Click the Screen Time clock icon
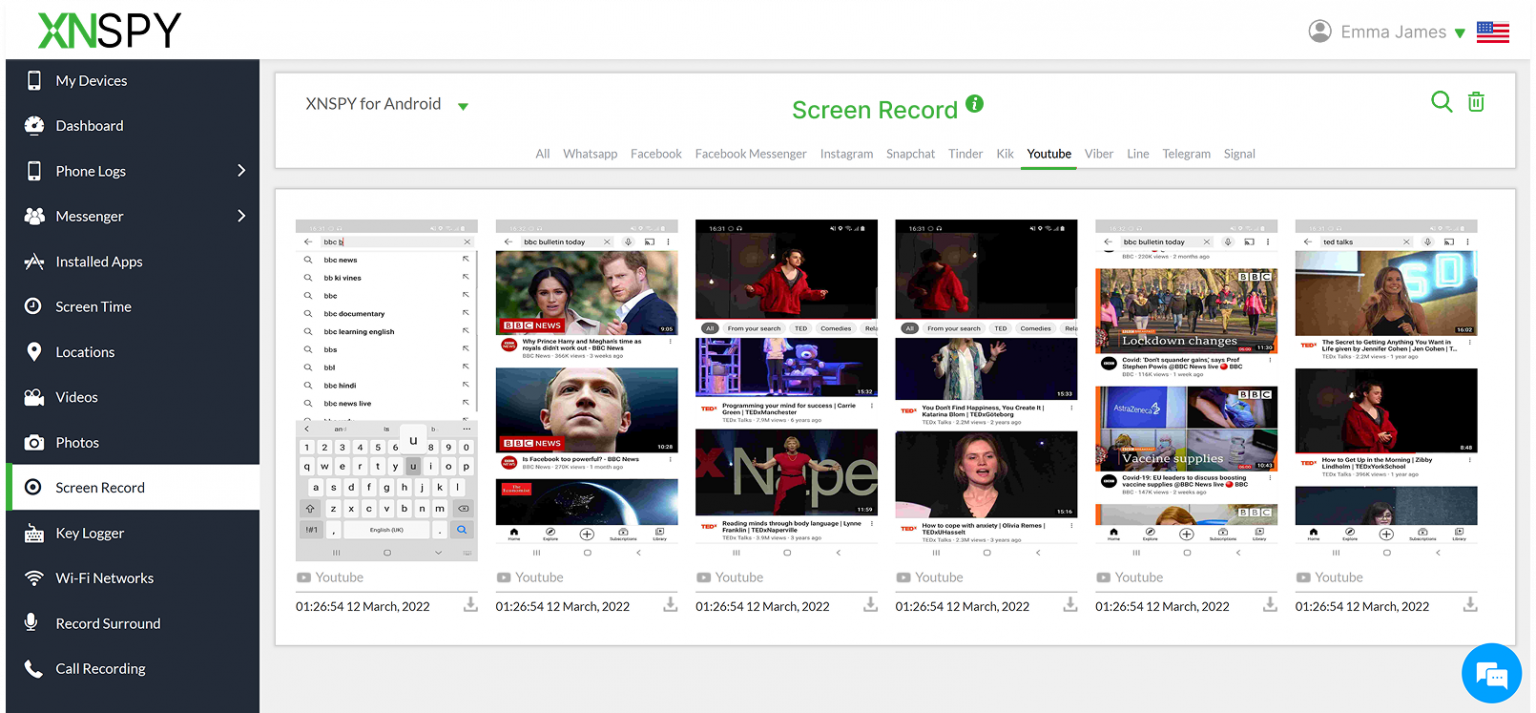1536x713 pixels. (x=34, y=306)
